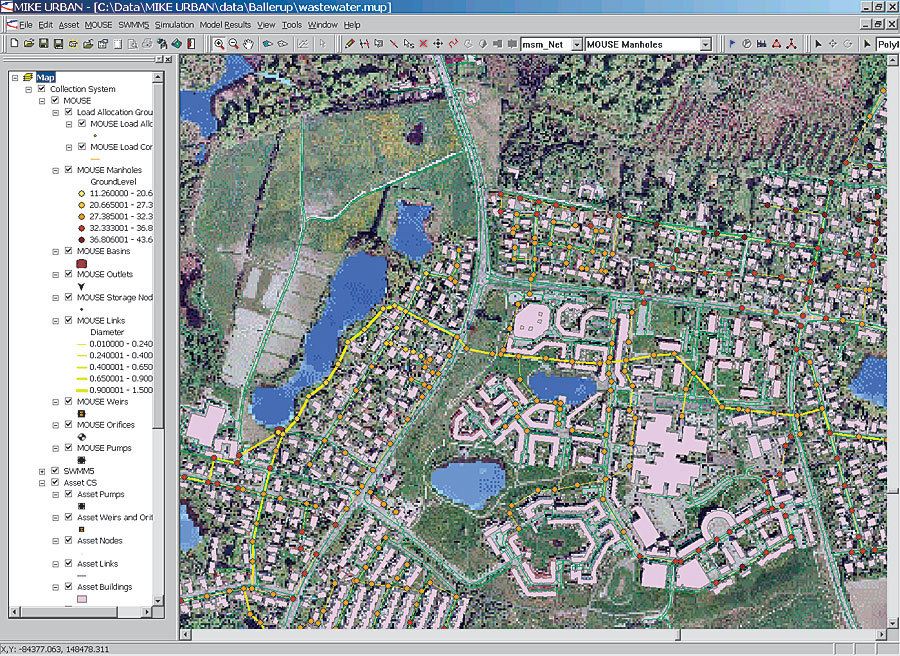Image resolution: width=900 pixels, height=656 pixels.
Task: Click the red diagonal line tool icon
Action: [x=393, y=44]
